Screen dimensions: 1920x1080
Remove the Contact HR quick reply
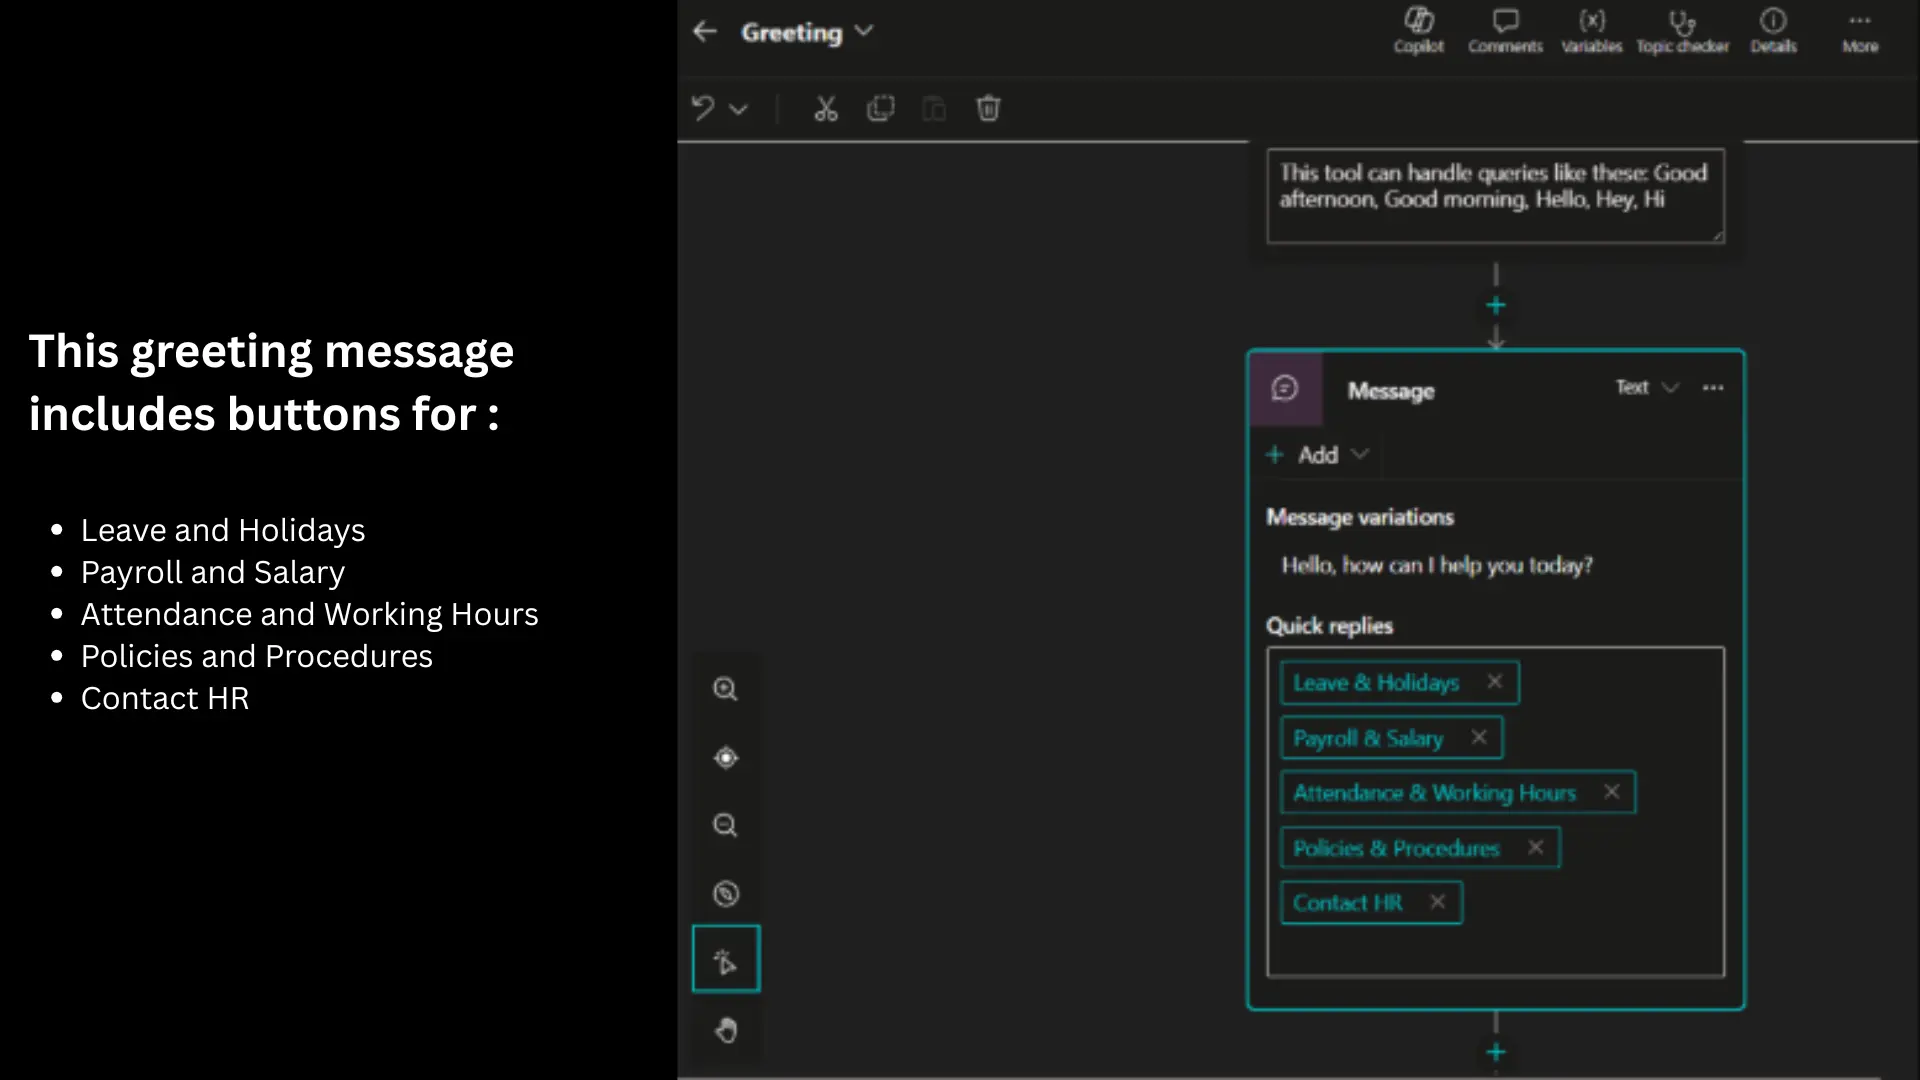(x=1437, y=902)
